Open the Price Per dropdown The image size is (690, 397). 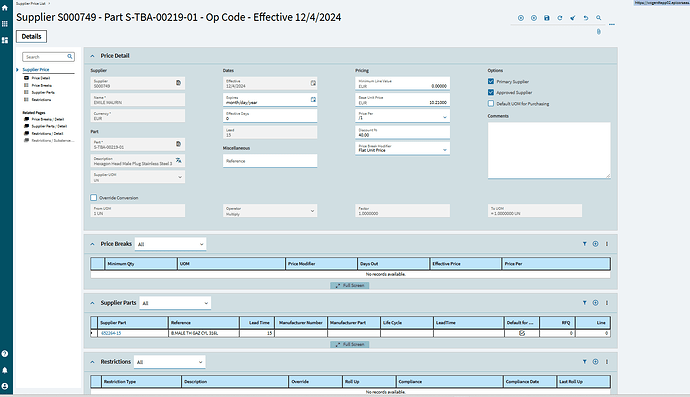coord(402,116)
